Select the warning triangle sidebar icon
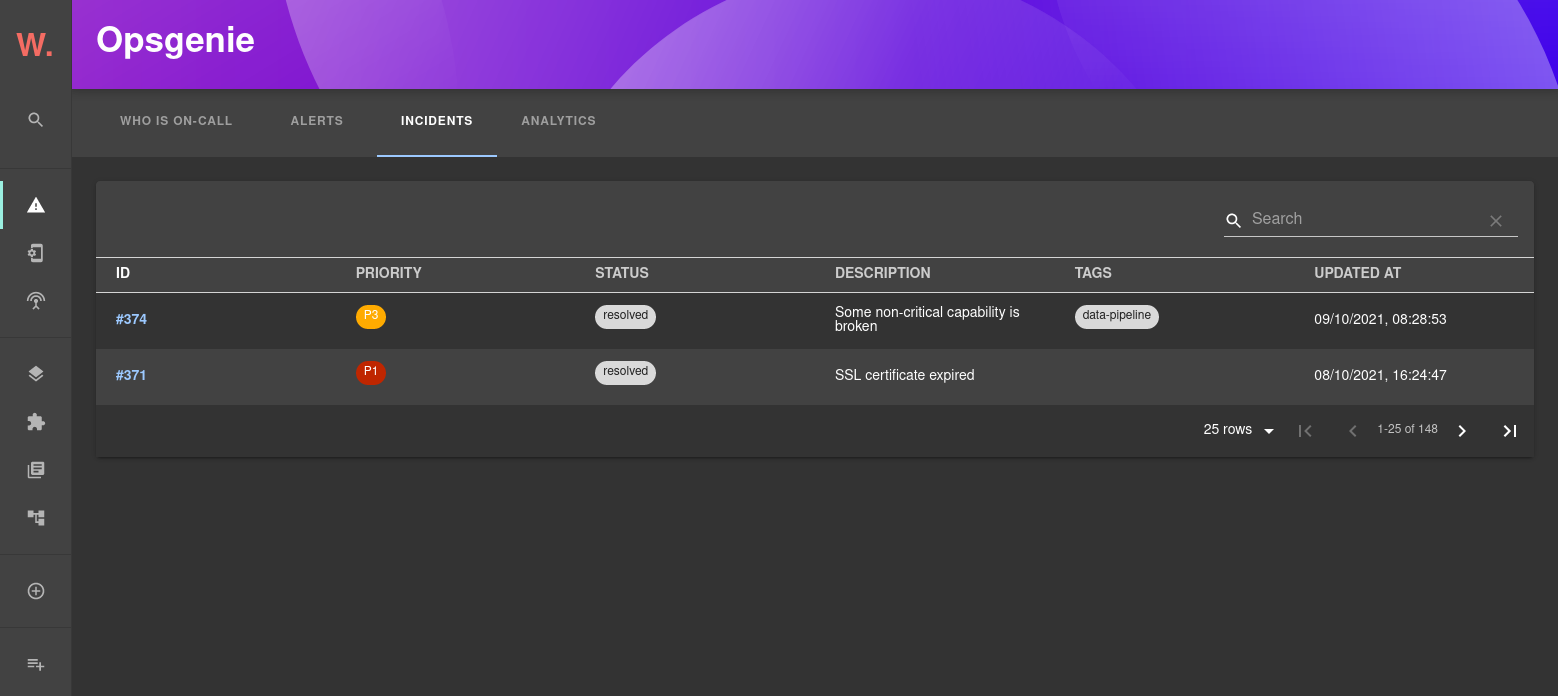Viewport: 1558px width, 696px height. pyautogui.click(x=36, y=205)
